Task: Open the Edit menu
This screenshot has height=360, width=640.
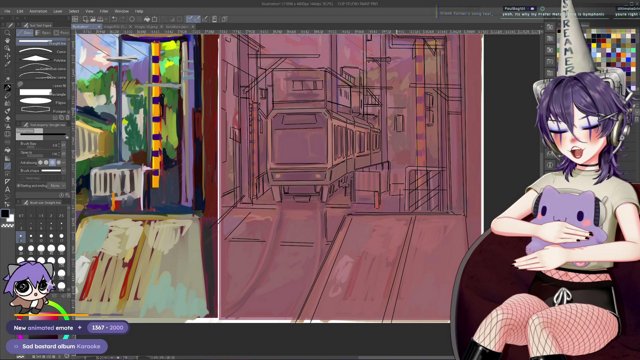Action: pos(20,11)
